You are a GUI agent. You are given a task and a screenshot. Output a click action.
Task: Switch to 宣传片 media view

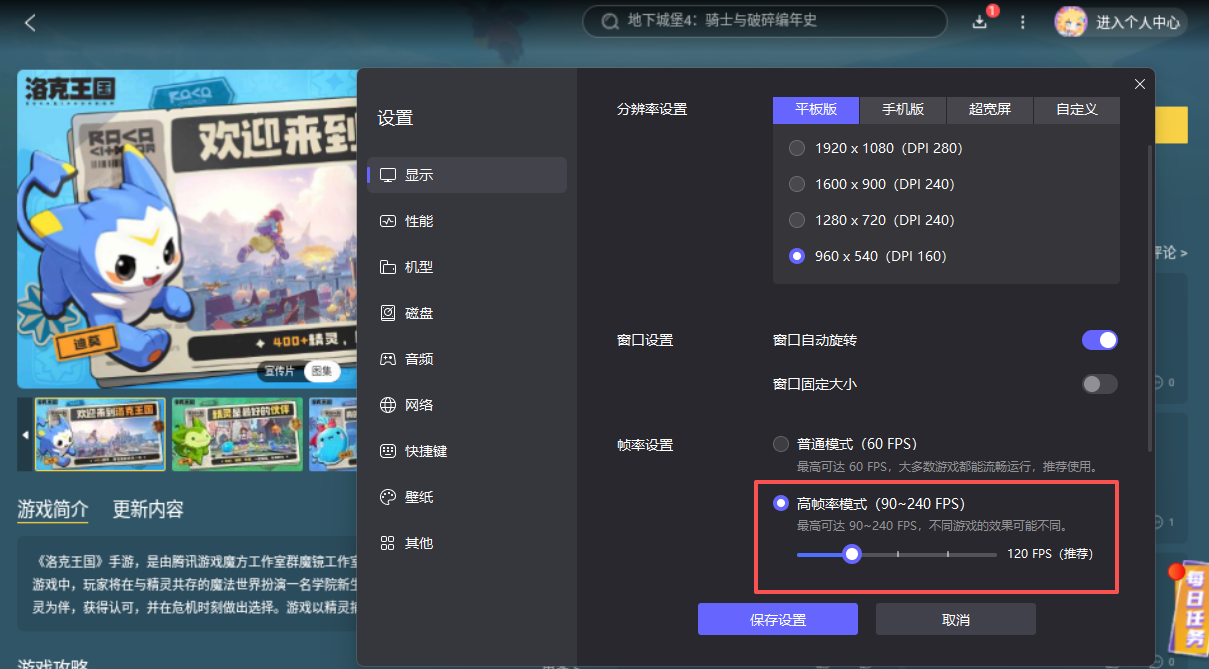pyautogui.click(x=280, y=371)
